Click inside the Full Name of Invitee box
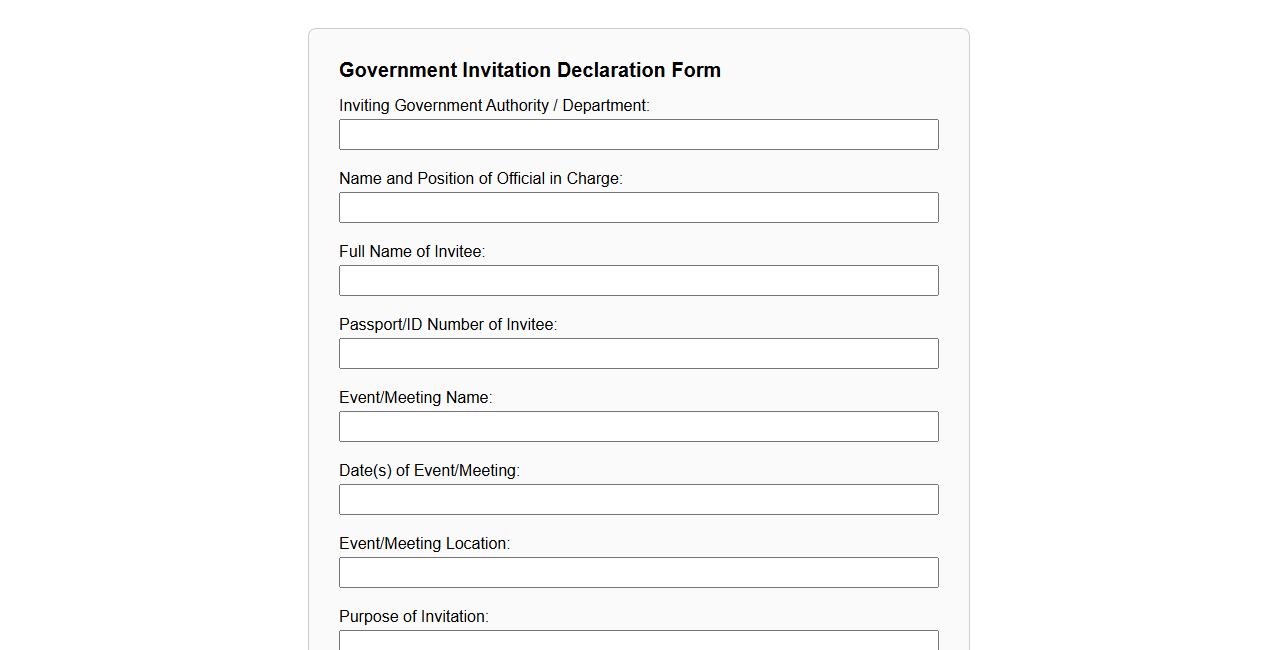 click(638, 280)
